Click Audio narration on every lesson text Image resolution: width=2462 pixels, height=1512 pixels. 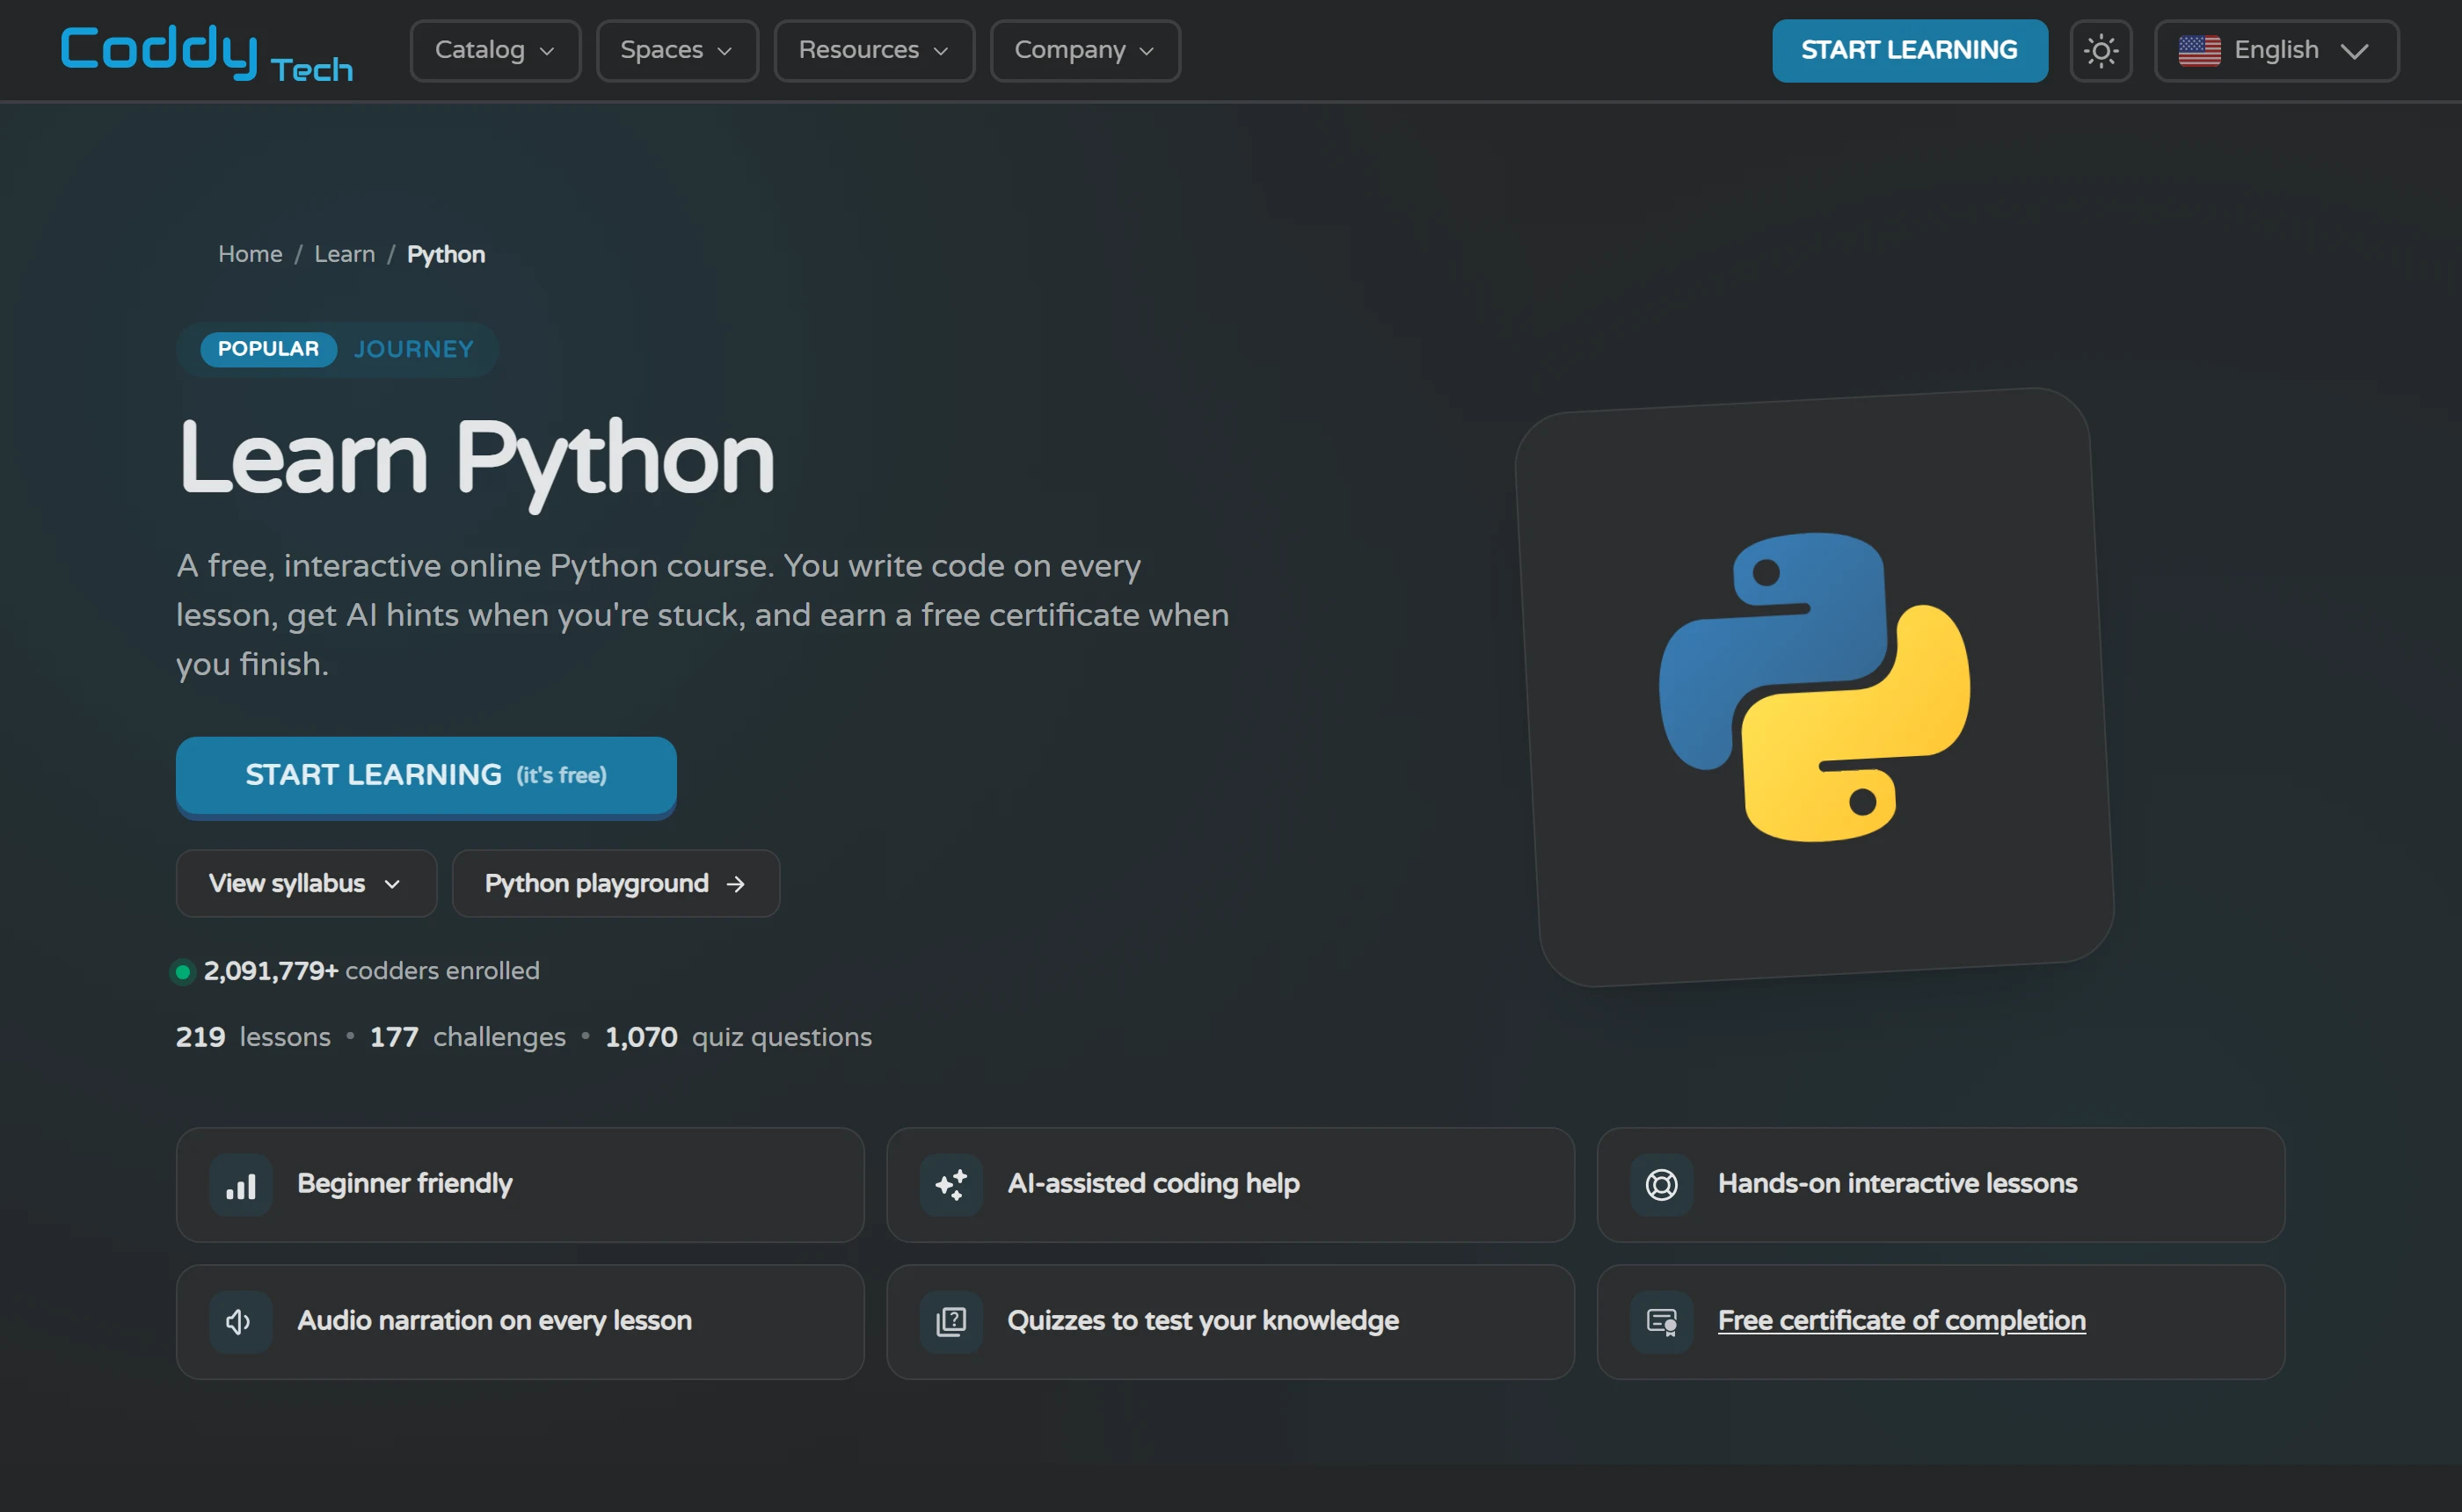tap(494, 1321)
